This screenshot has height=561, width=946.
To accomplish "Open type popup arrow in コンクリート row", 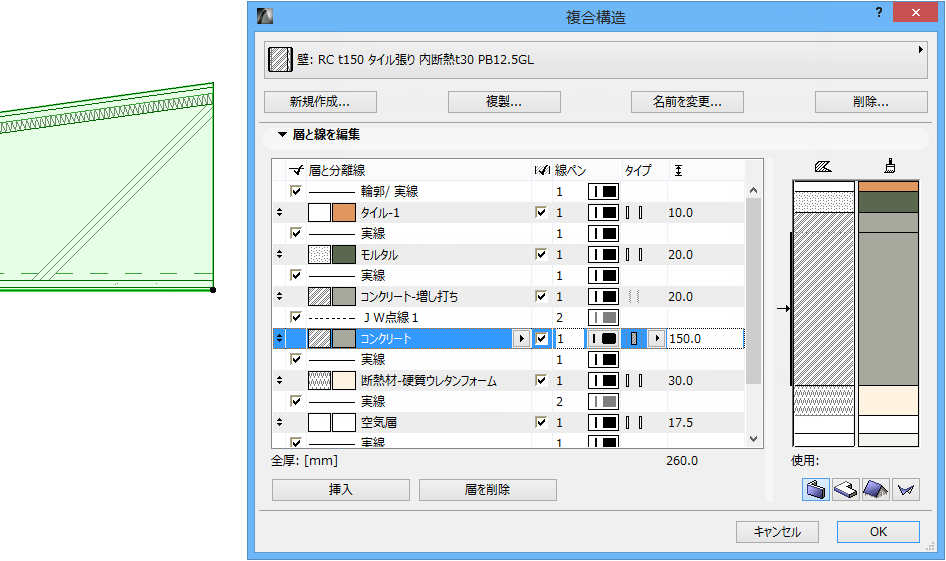I will (656, 338).
